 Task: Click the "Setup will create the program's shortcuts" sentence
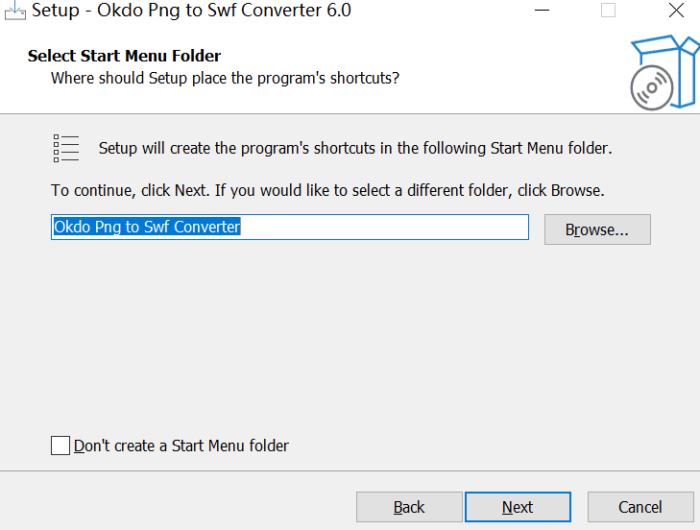point(355,148)
